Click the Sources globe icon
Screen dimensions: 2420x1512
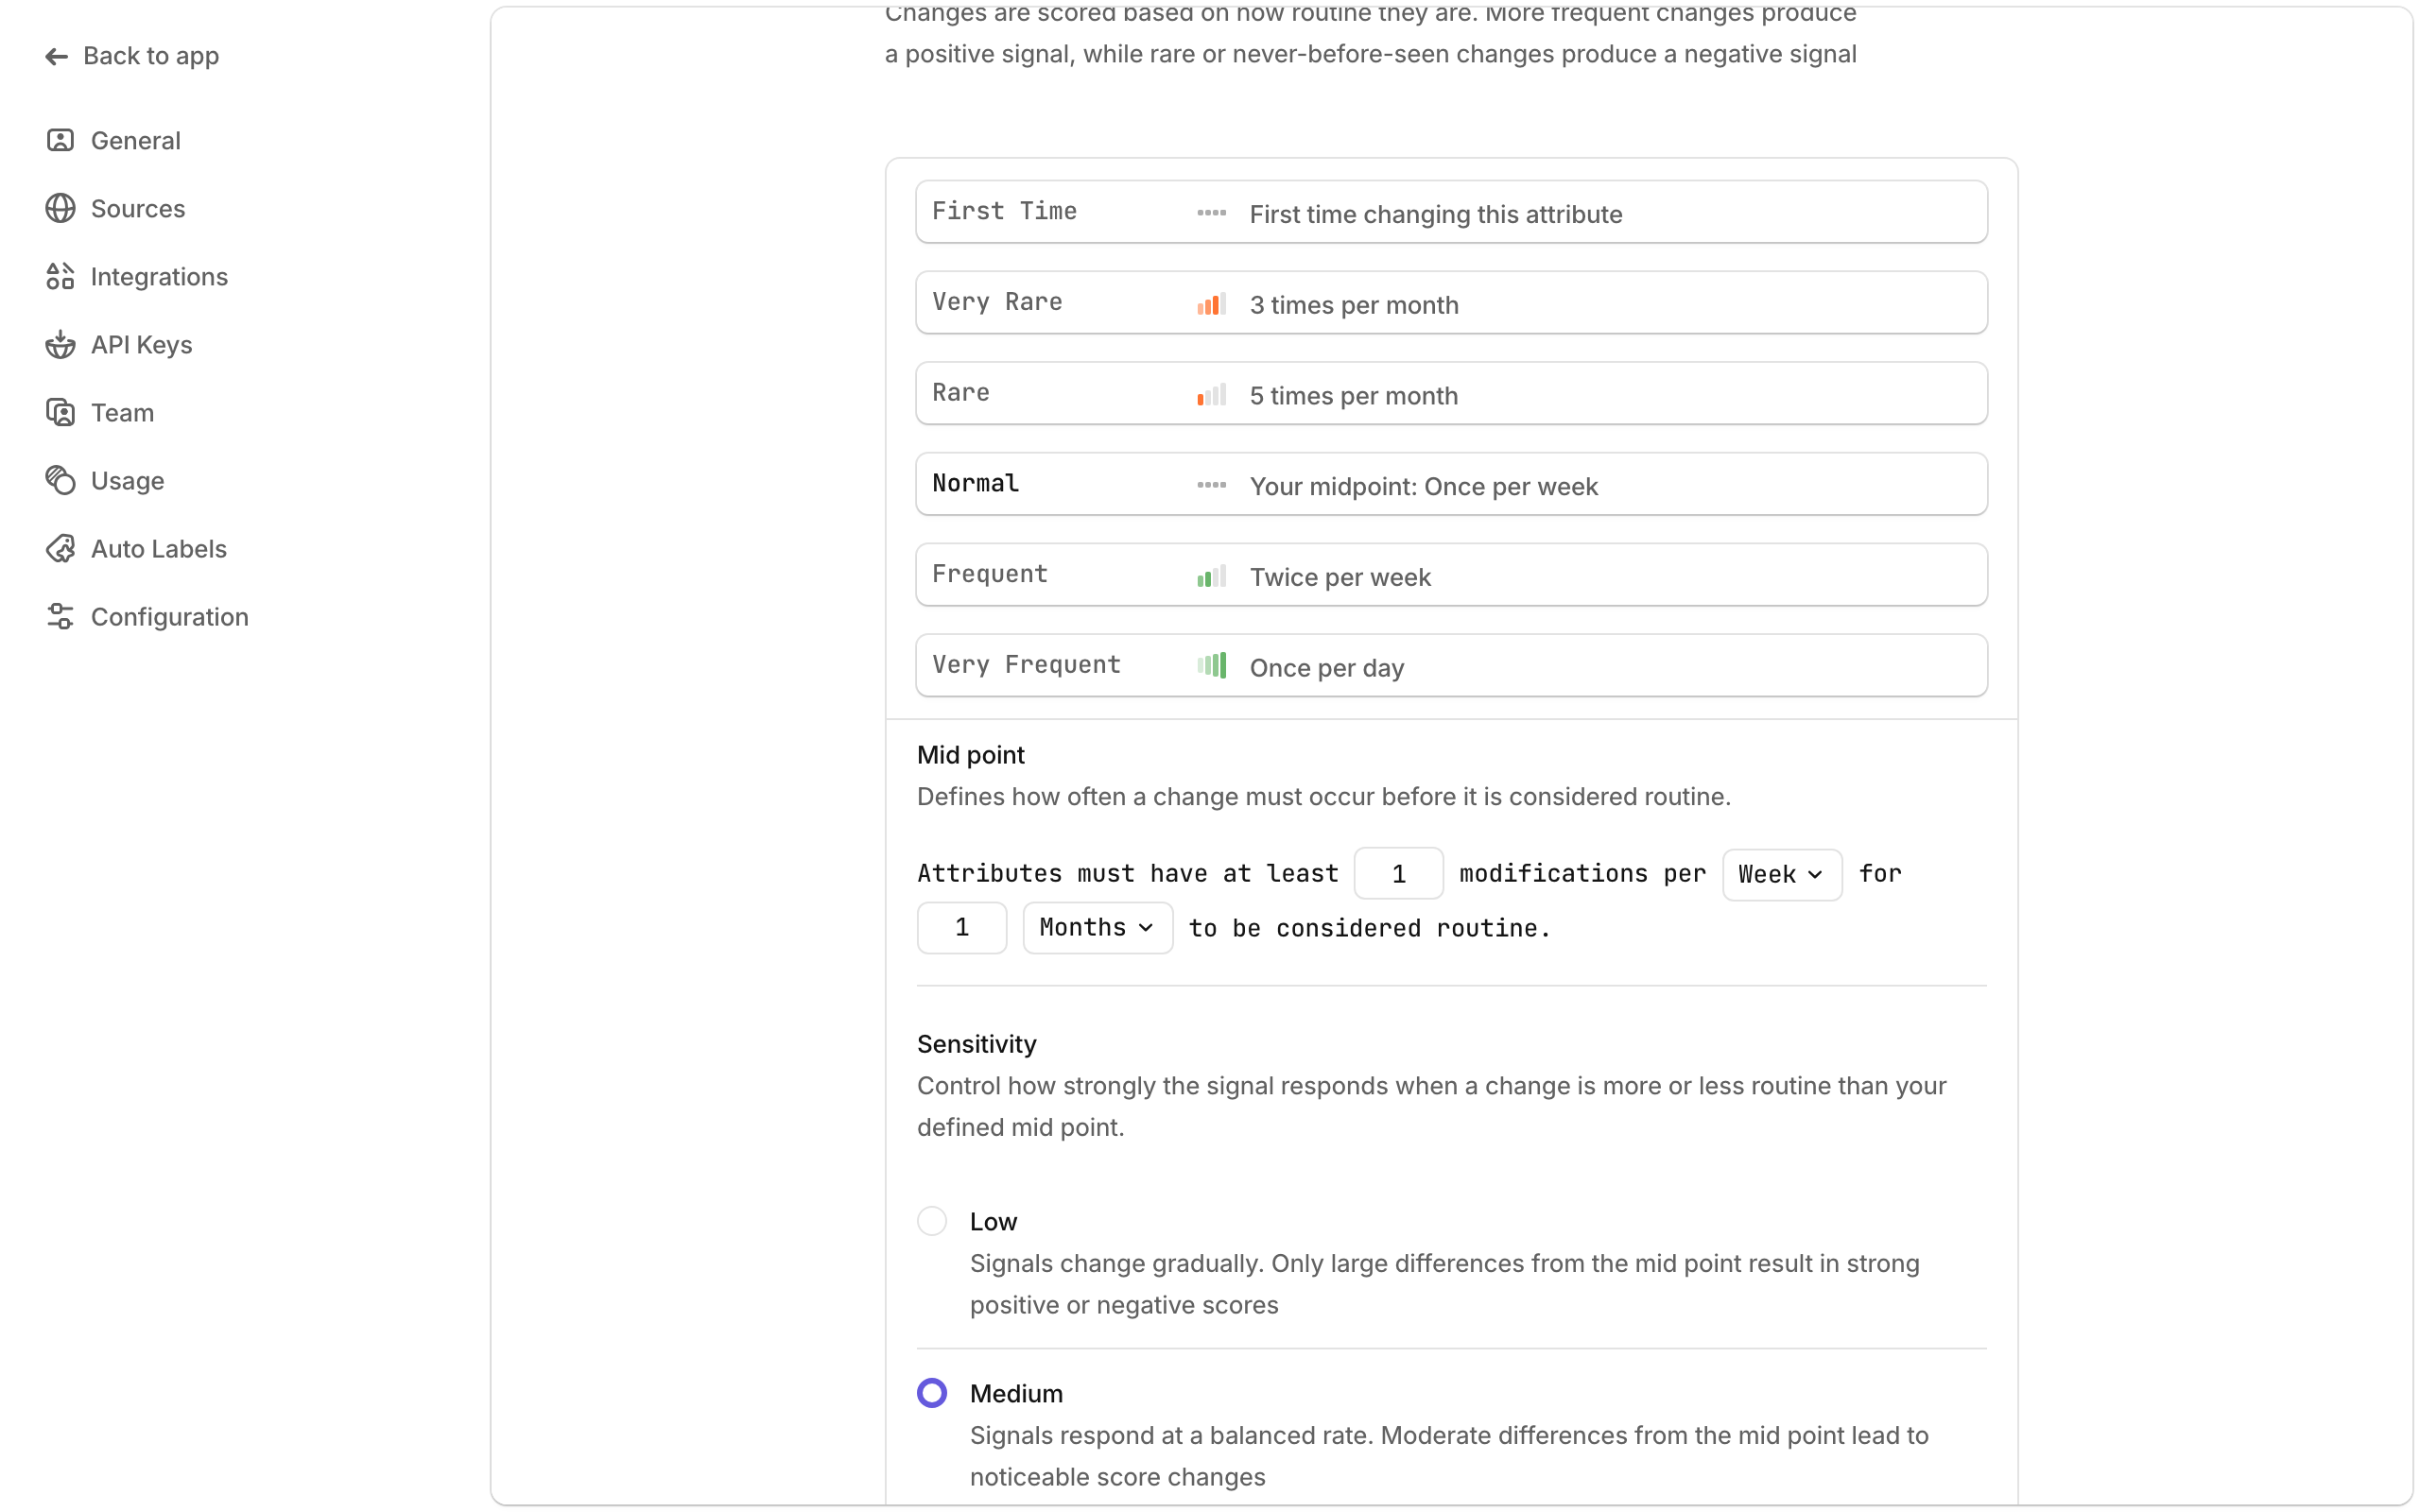click(x=60, y=208)
